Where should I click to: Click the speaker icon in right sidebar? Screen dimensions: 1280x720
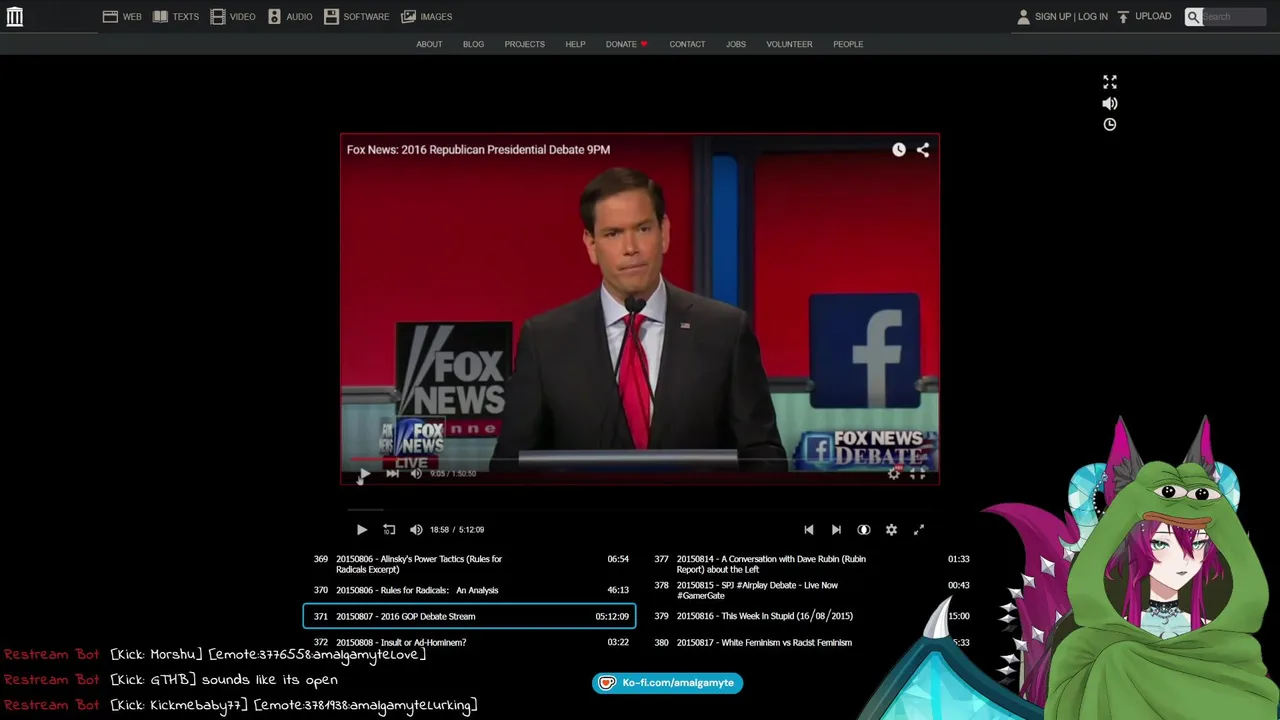[1110, 103]
